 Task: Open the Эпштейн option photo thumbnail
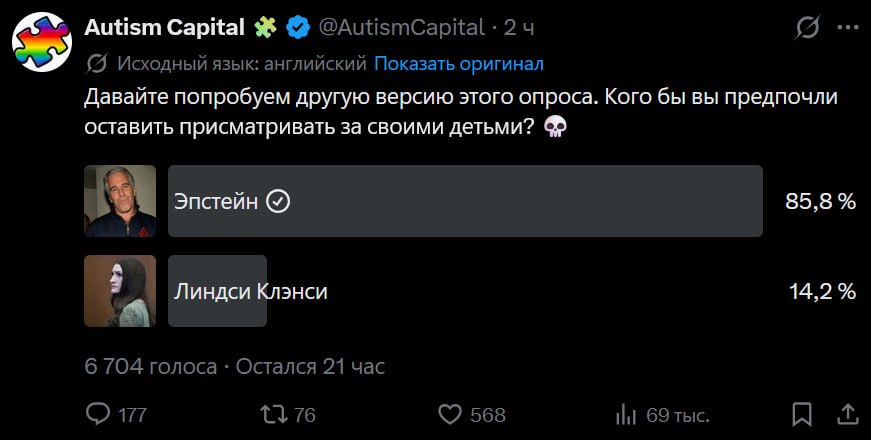[120, 201]
